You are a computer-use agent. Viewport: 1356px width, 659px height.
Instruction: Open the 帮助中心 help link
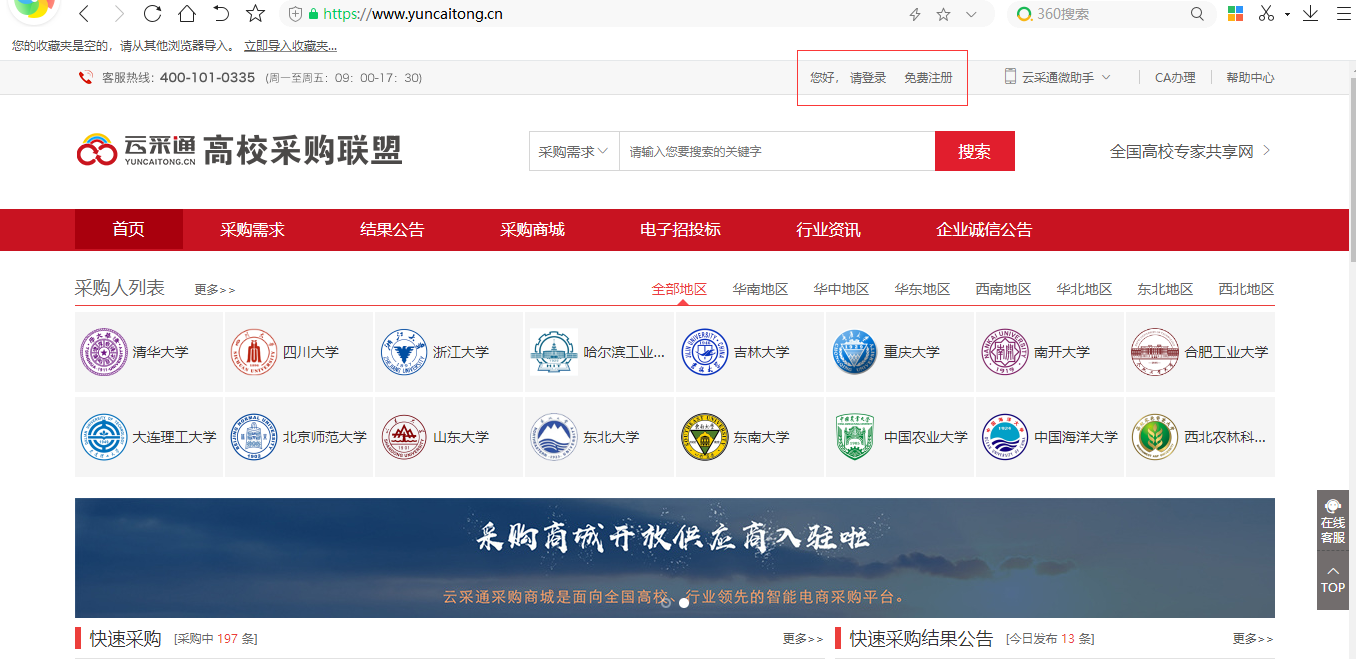1250,77
